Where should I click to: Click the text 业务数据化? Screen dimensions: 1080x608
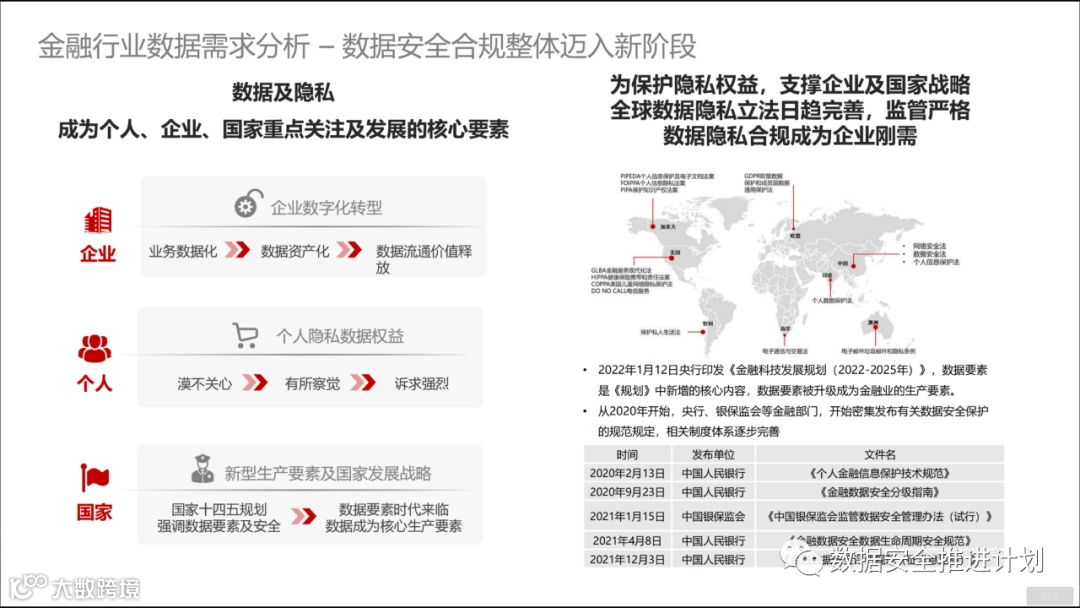click(x=183, y=251)
